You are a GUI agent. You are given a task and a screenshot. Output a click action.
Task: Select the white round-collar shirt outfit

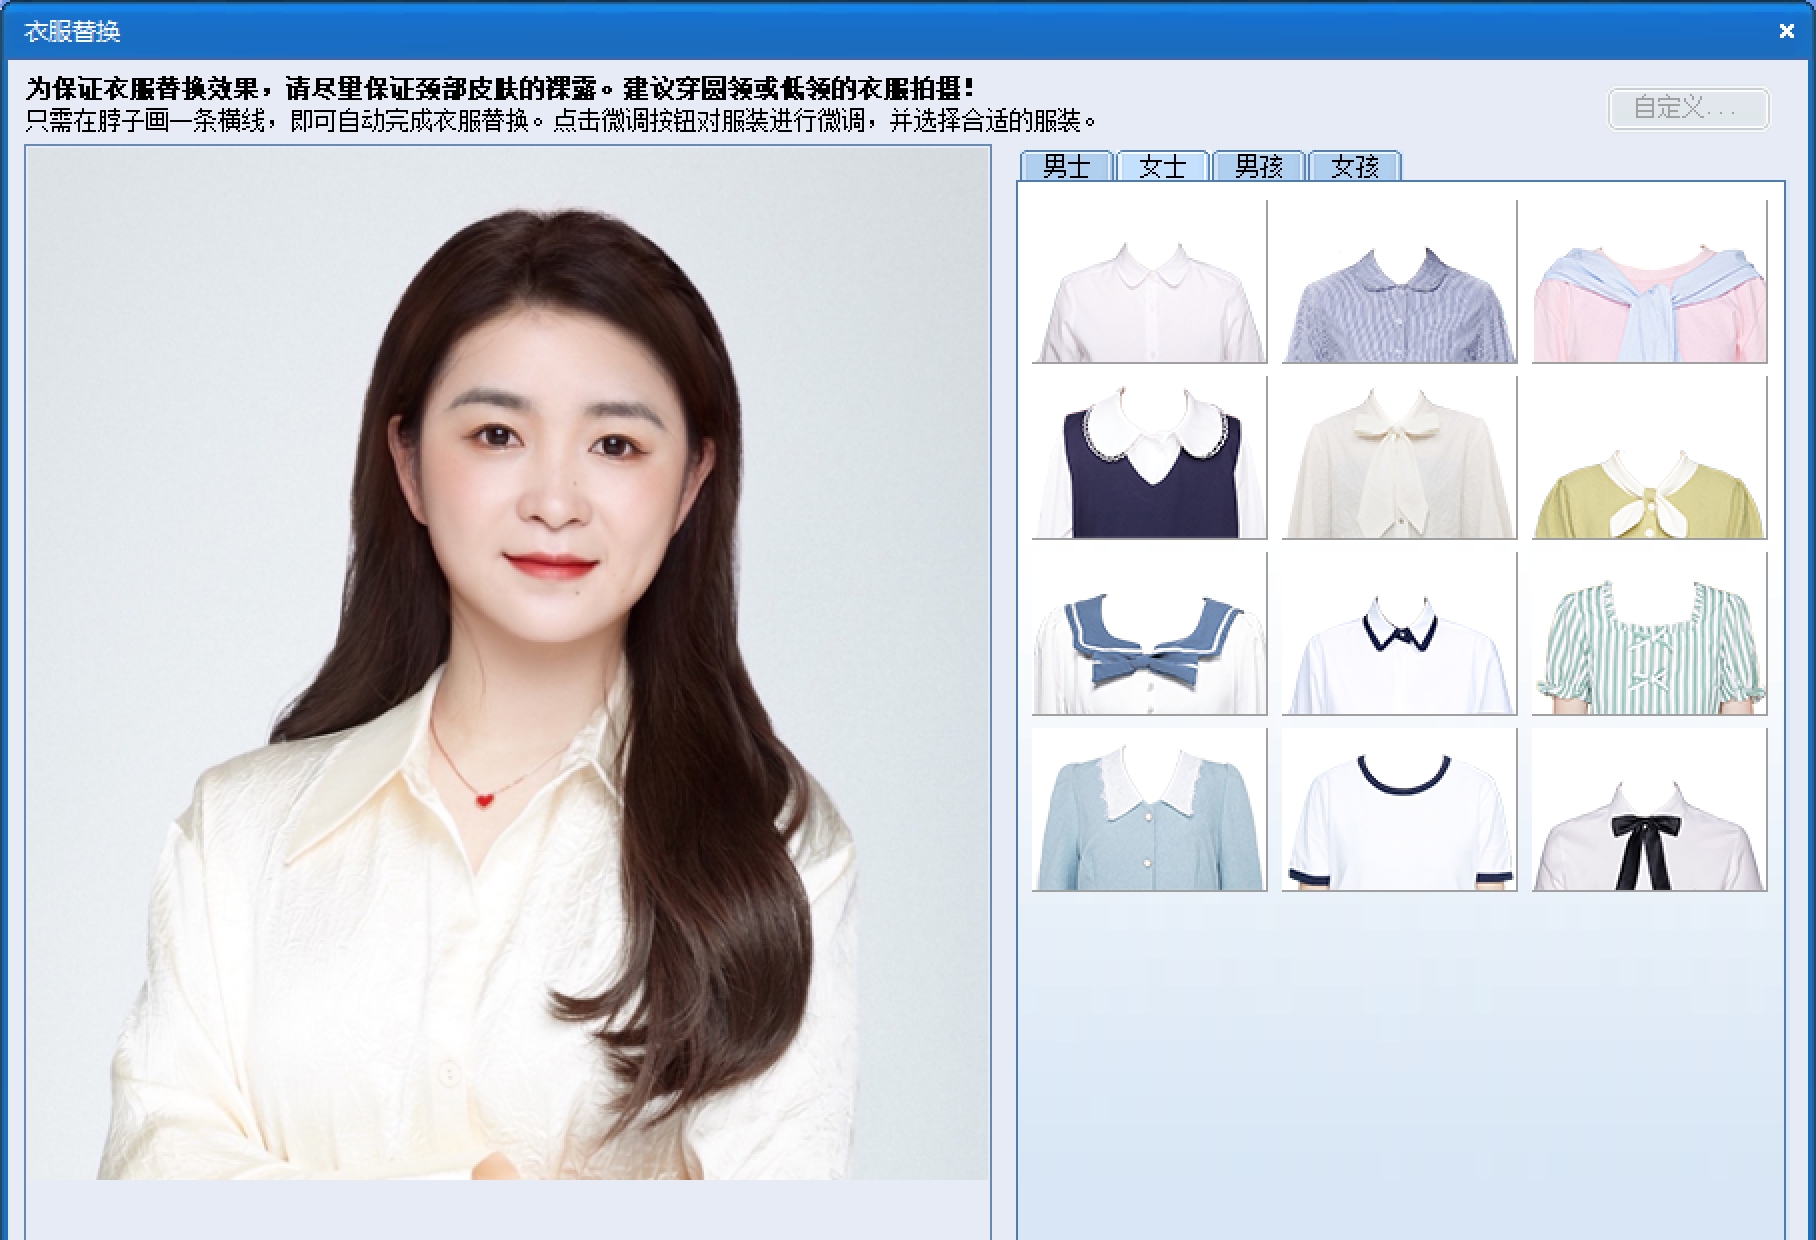[1149, 282]
